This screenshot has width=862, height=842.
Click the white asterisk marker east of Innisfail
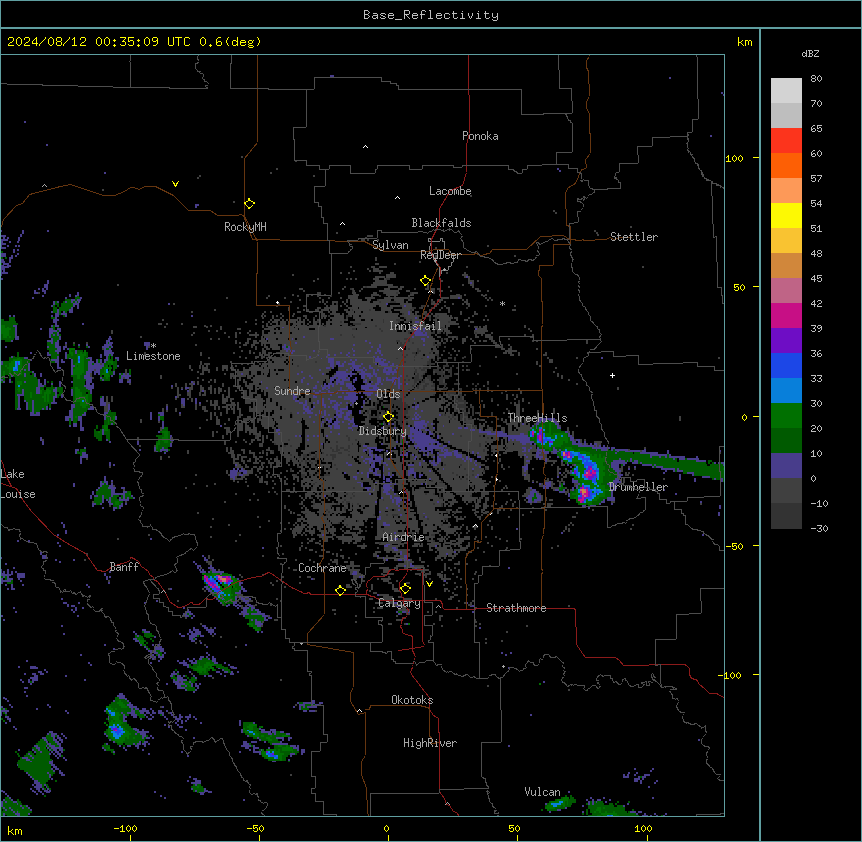[502, 303]
